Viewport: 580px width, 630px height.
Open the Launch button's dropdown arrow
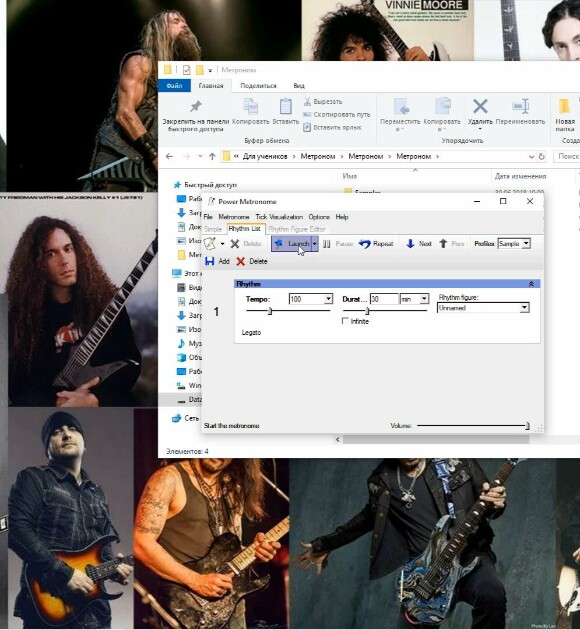[x=315, y=244]
